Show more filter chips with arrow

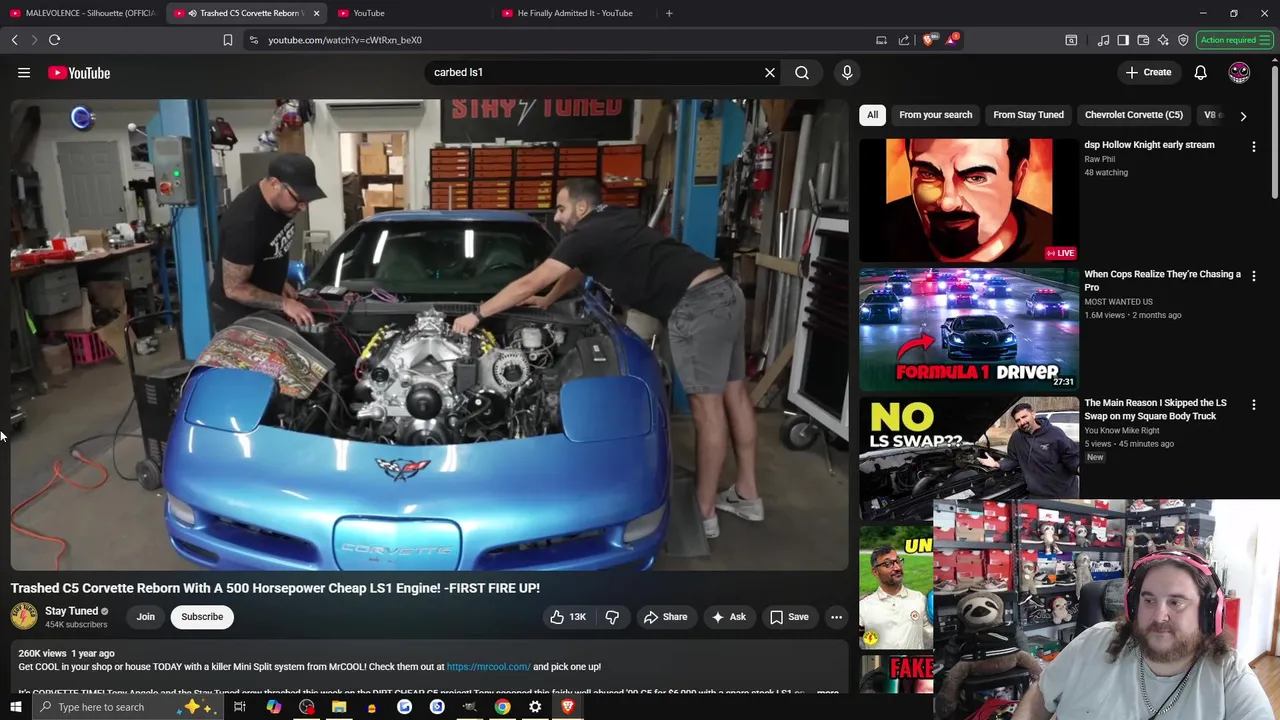pyautogui.click(x=1243, y=116)
